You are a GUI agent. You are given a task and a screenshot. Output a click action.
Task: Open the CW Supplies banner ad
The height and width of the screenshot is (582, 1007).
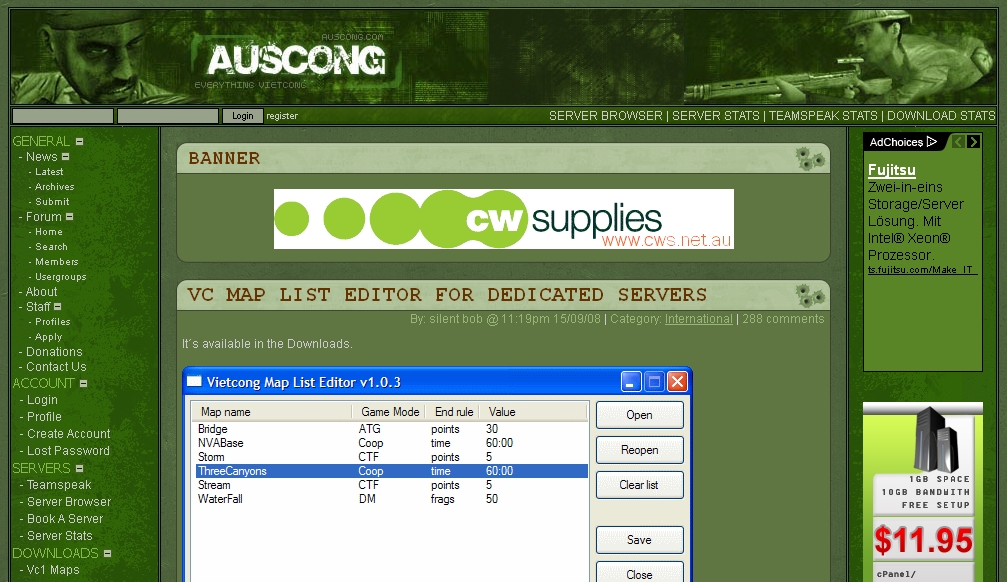(x=503, y=219)
